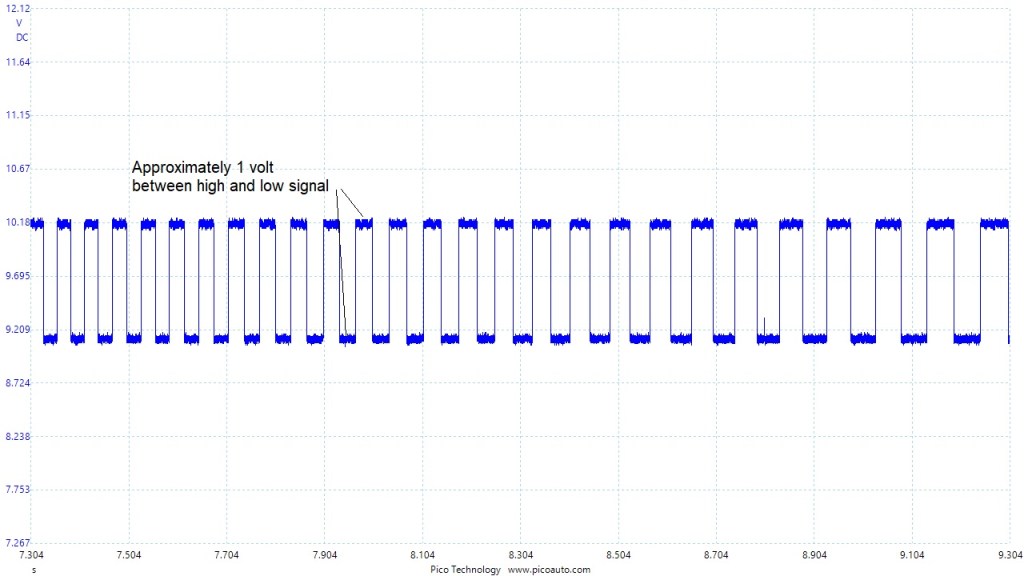The image size is (1024, 576).
Task: Click the 11.15 voltage axis value
Action: pyautogui.click(x=17, y=115)
